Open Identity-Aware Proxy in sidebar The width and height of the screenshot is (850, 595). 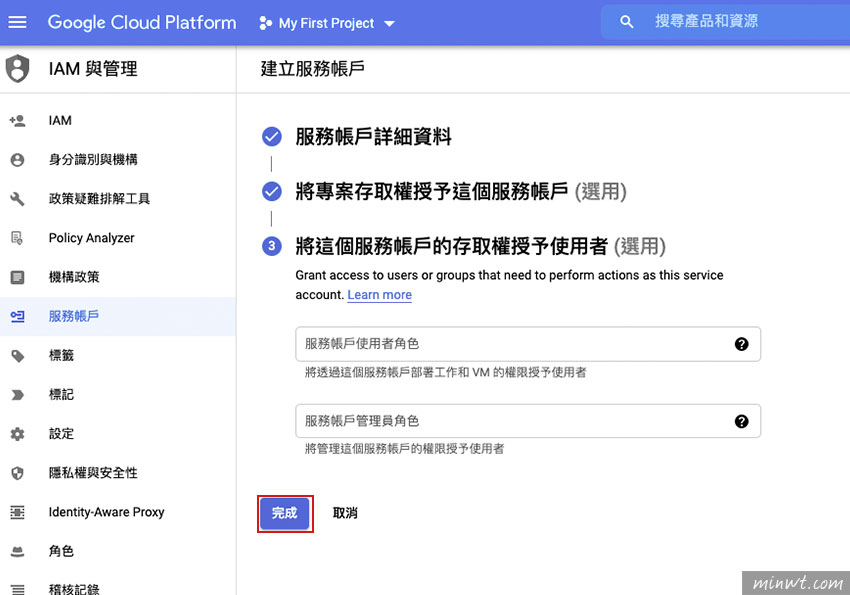pos(118,512)
